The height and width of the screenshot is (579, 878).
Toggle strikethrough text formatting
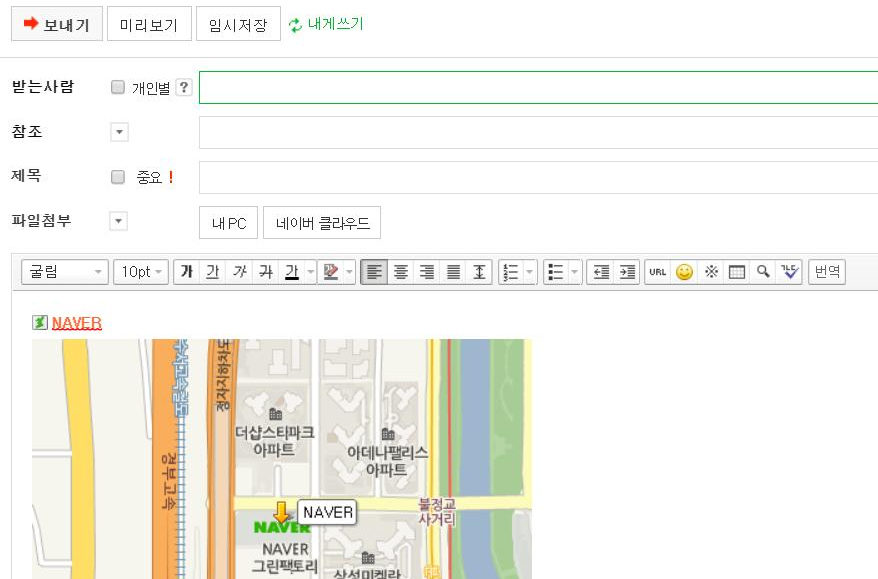coord(266,272)
